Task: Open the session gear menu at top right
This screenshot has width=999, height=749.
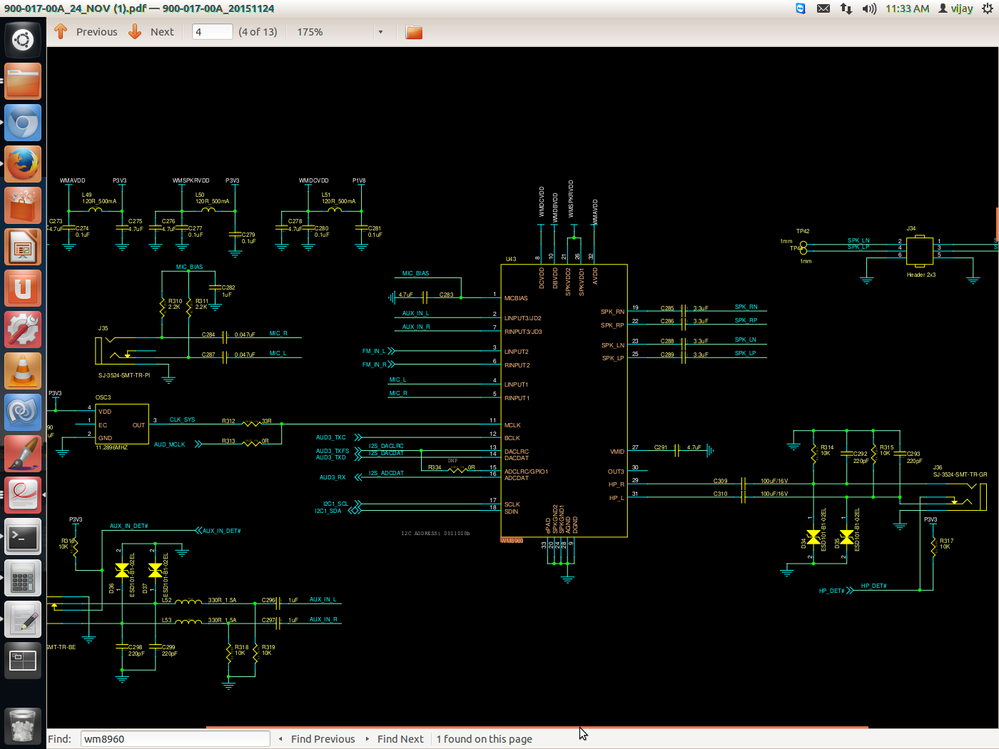Action: [x=988, y=10]
